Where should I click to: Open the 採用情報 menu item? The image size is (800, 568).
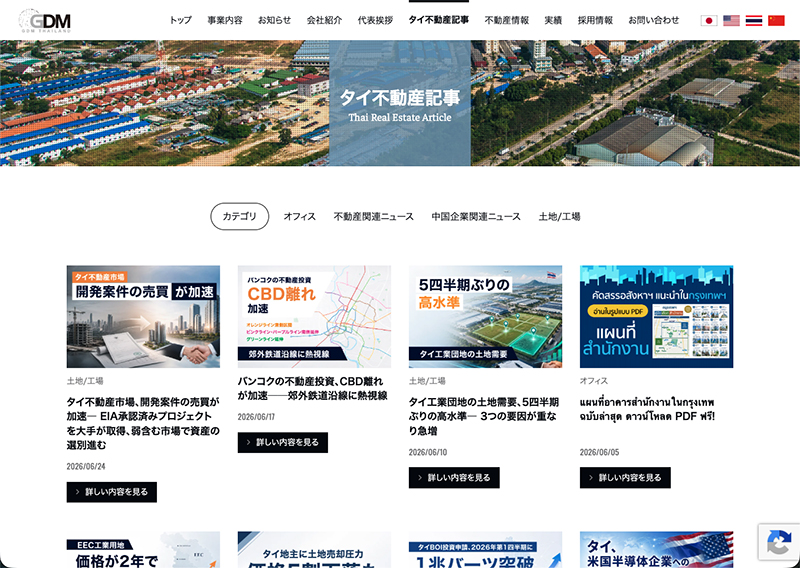pos(595,20)
